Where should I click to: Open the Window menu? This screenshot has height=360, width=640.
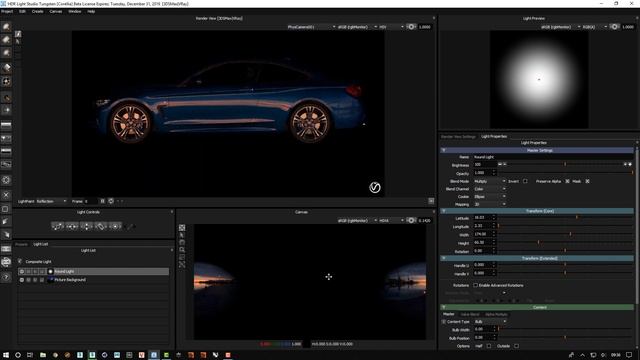coord(75,11)
